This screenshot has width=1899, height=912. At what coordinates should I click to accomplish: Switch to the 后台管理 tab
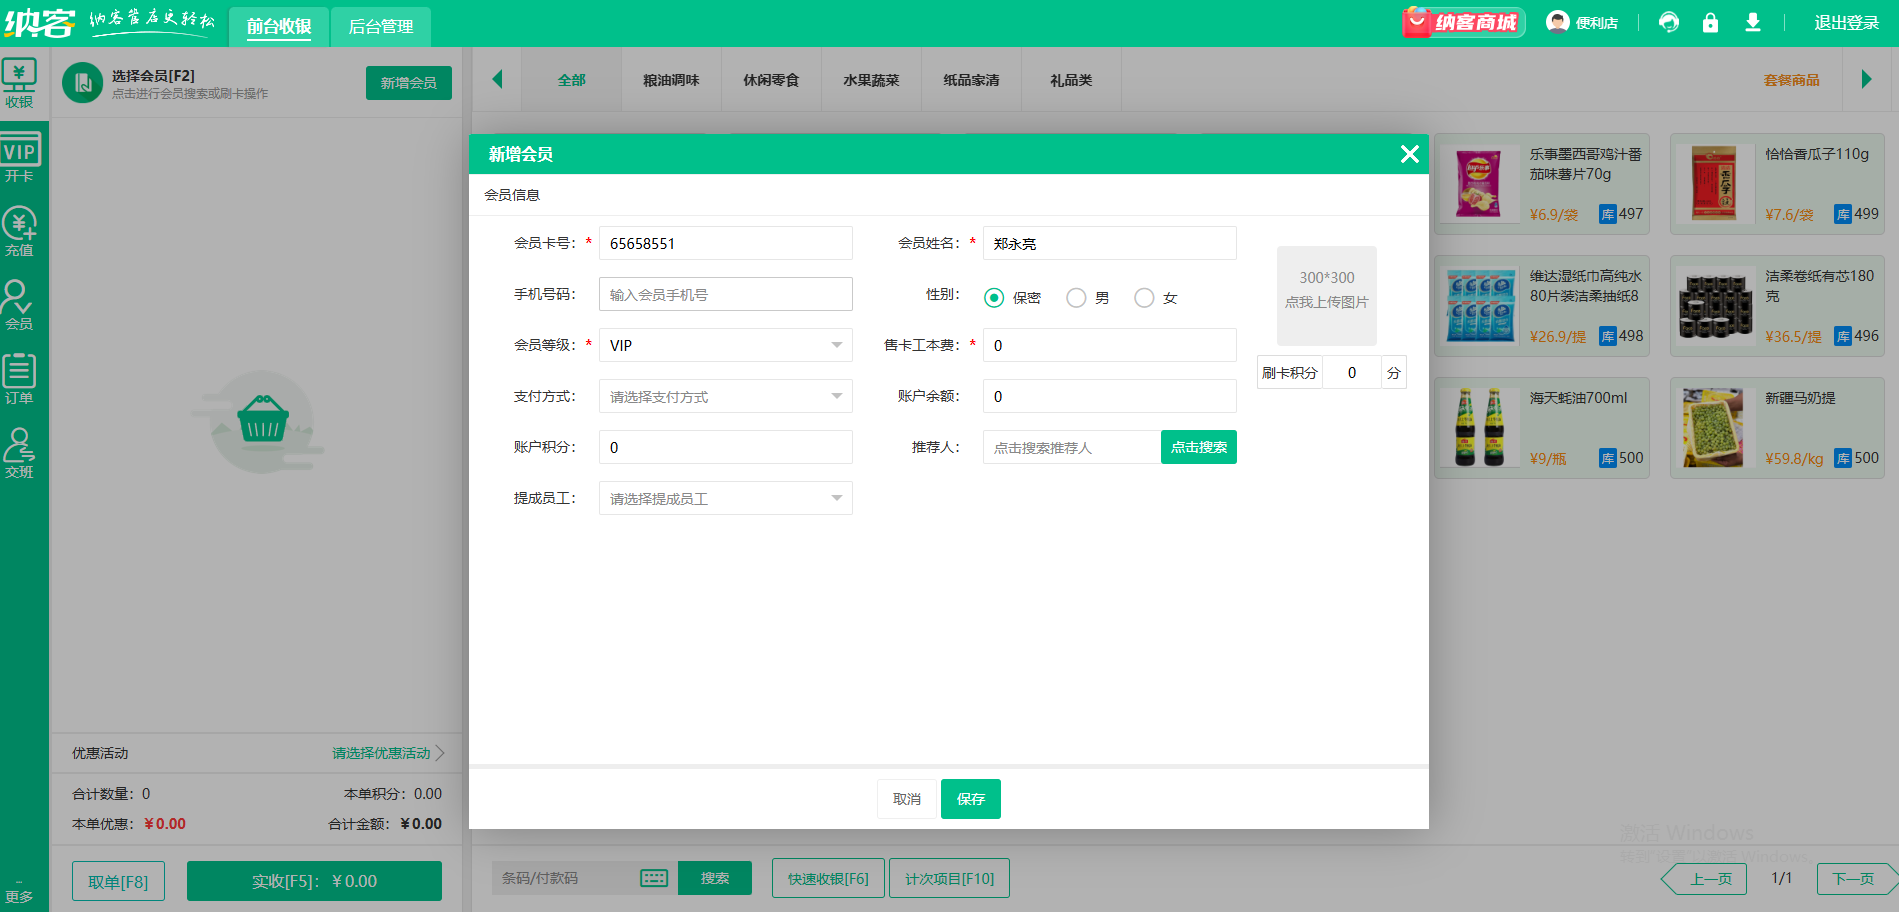380,26
